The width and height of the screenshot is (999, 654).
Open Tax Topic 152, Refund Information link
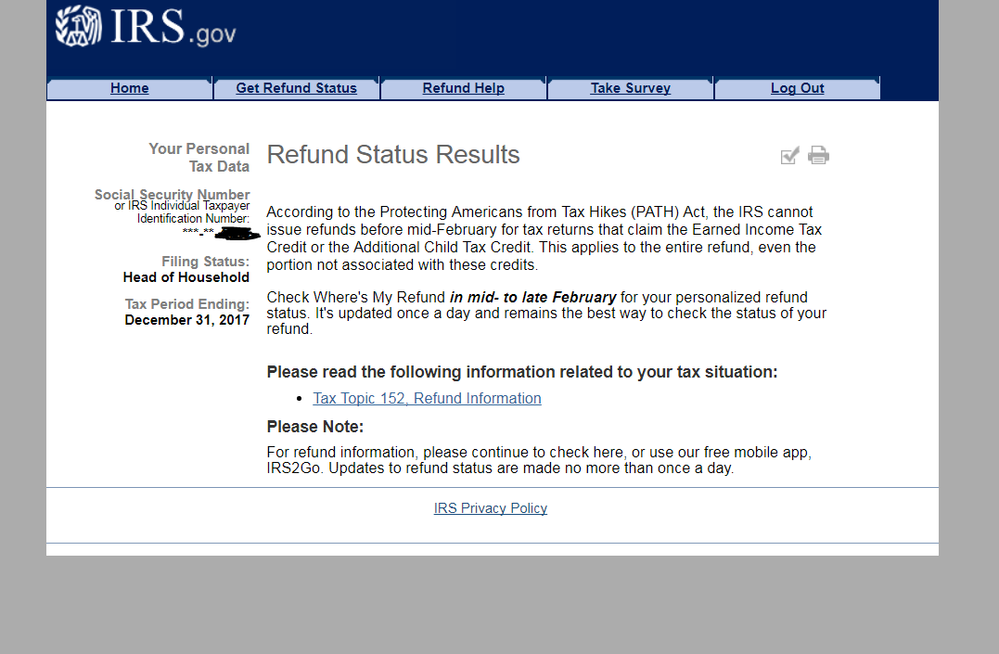(x=427, y=398)
